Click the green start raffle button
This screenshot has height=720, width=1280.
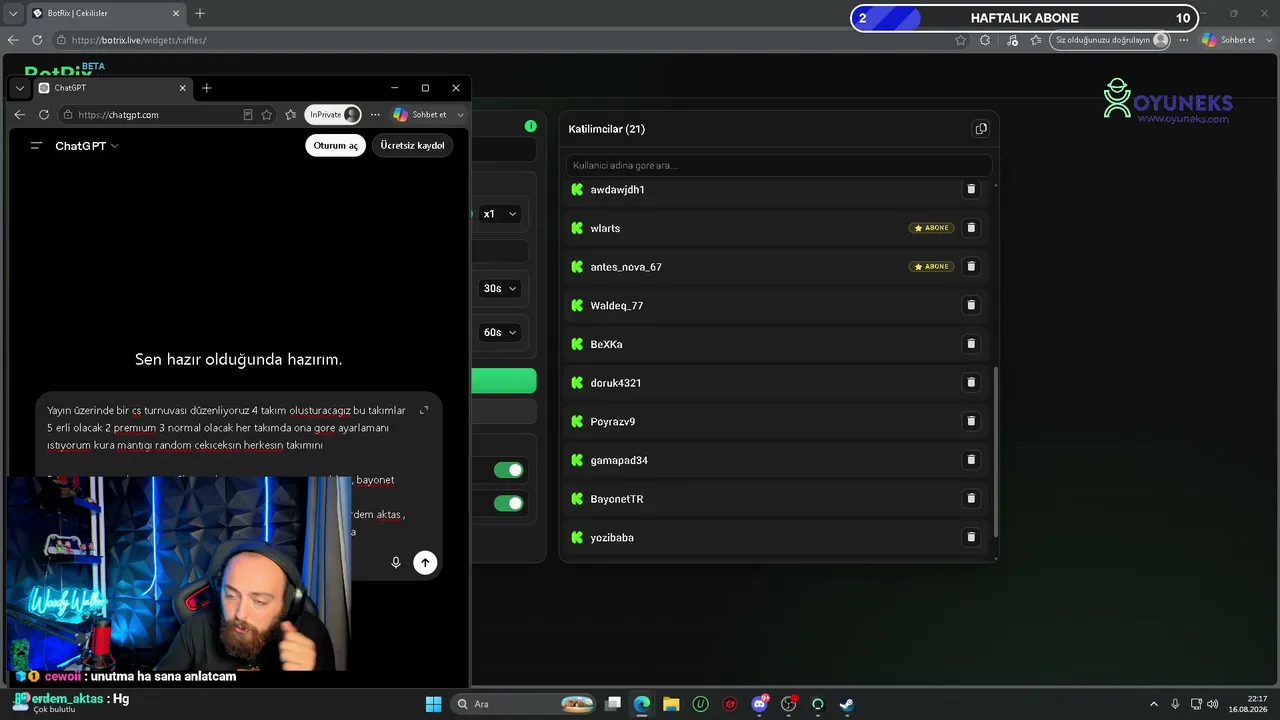(x=504, y=381)
